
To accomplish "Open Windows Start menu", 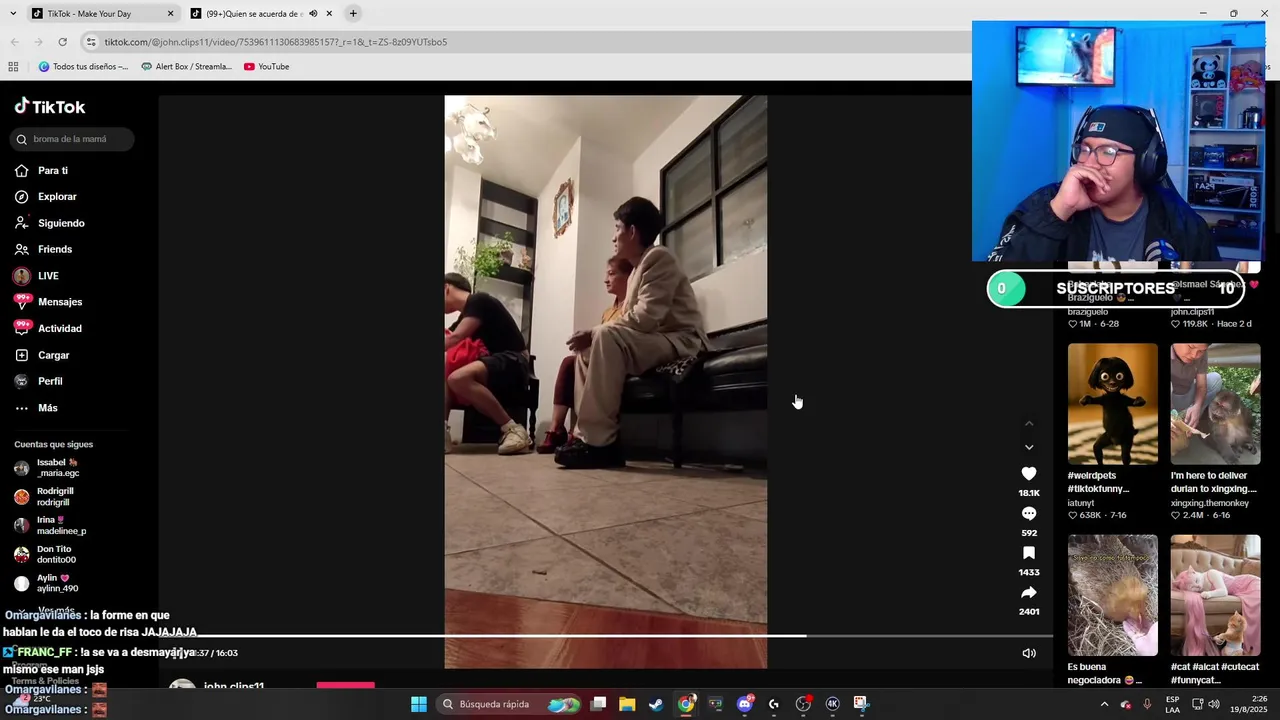I will pos(419,704).
